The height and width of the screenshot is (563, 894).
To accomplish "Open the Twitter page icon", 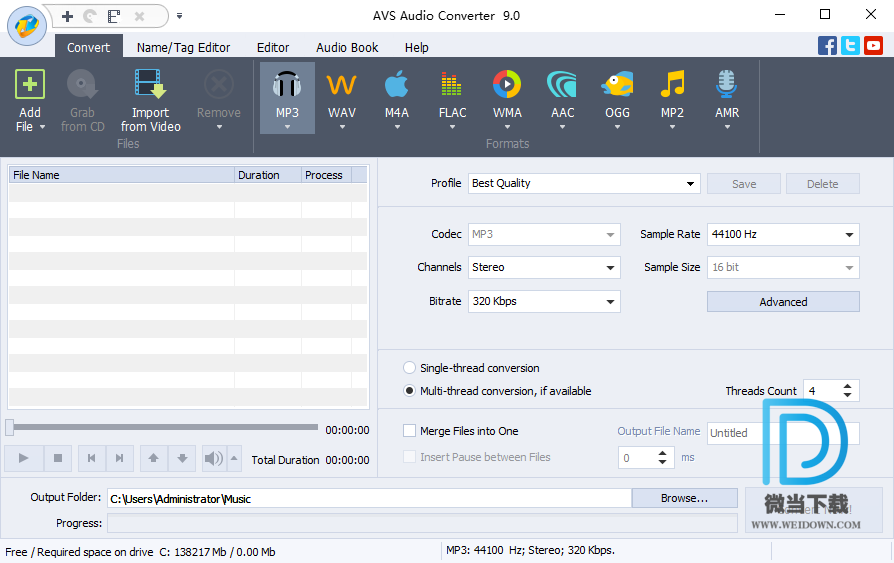I will pos(850,46).
